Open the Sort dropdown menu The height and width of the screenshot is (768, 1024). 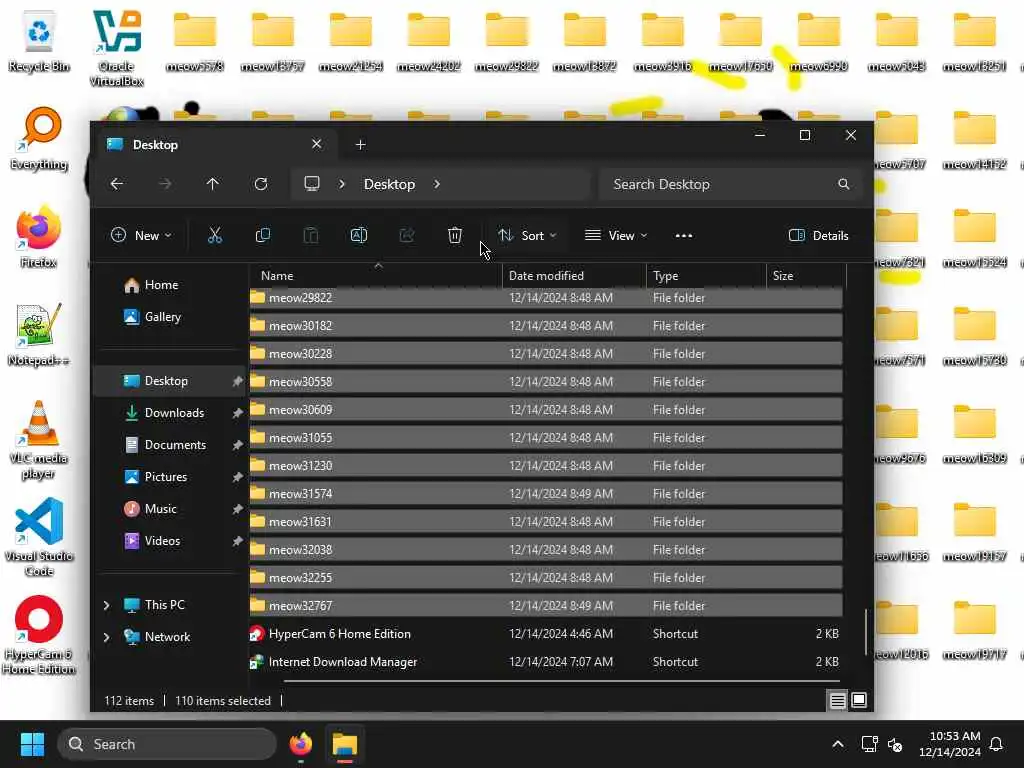tap(527, 236)
